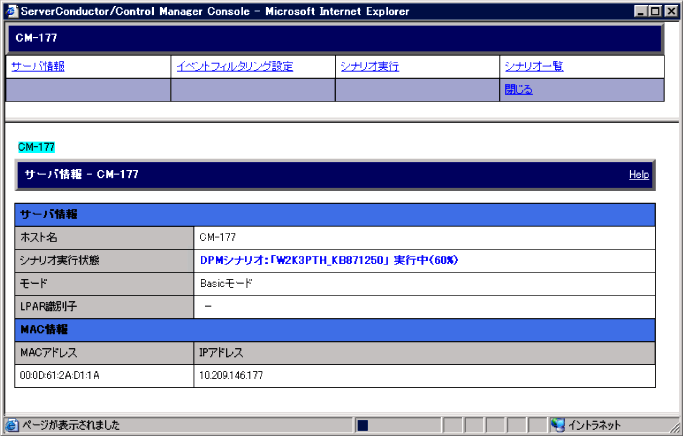Click the intranet zone globe icon

coord(557,425)
